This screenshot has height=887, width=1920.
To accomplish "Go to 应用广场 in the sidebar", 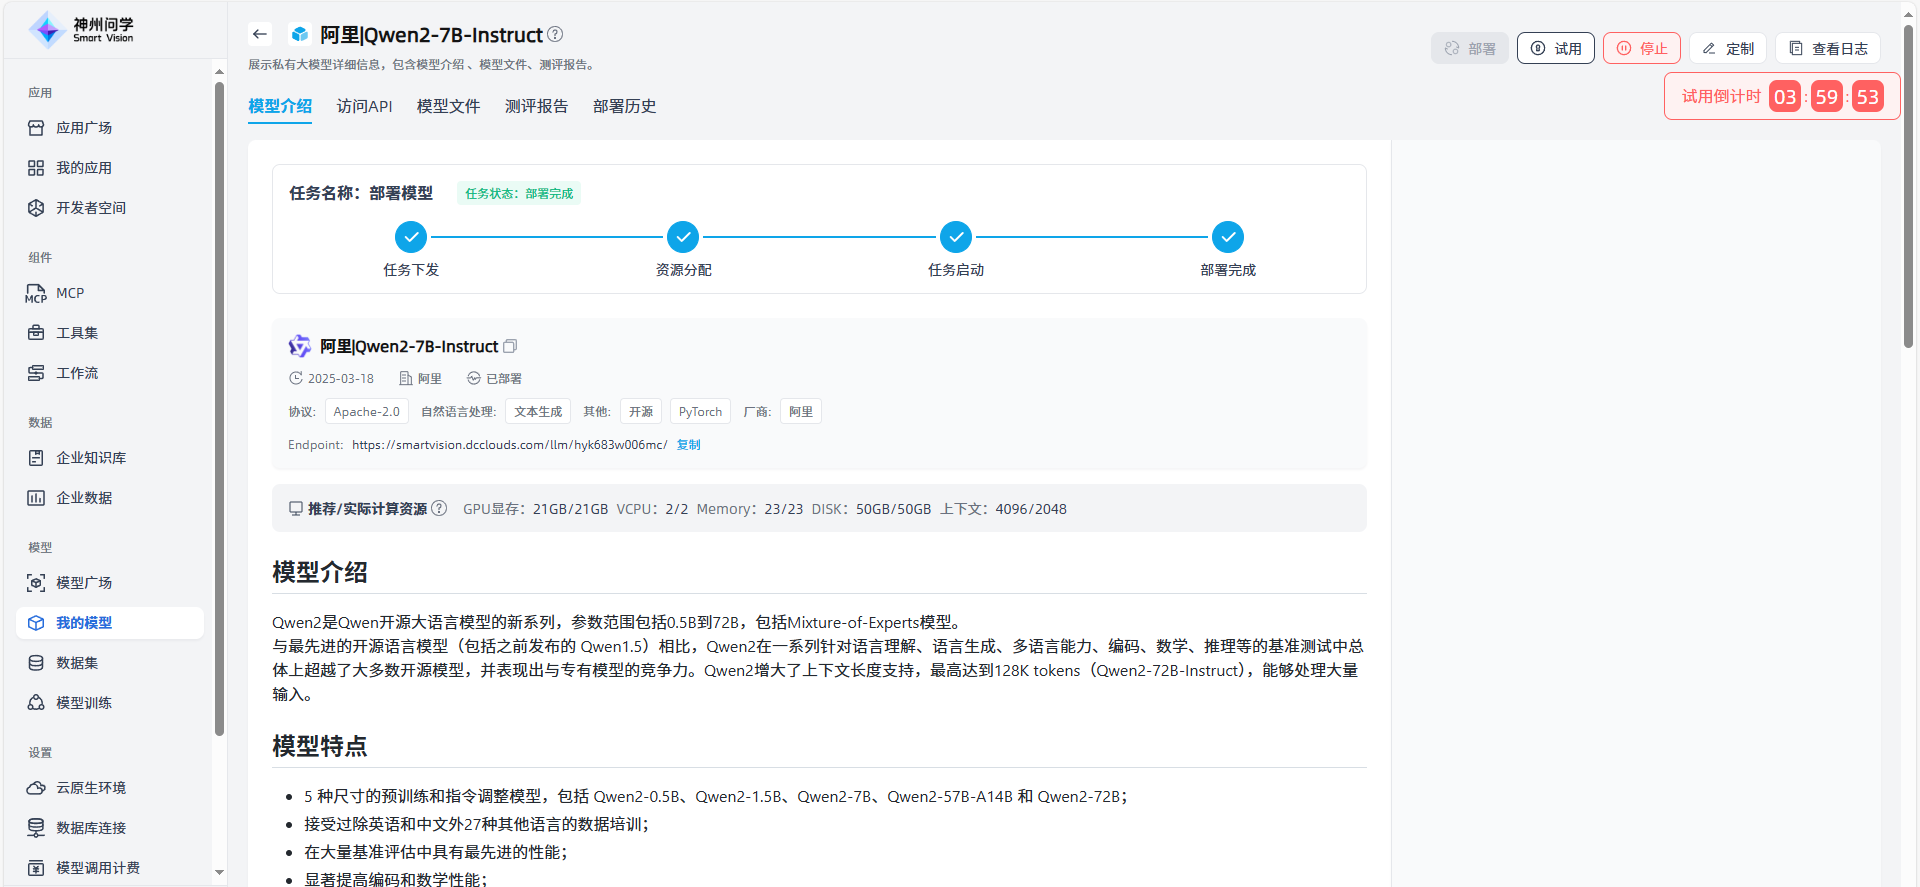I will click(x=83, y=128).
